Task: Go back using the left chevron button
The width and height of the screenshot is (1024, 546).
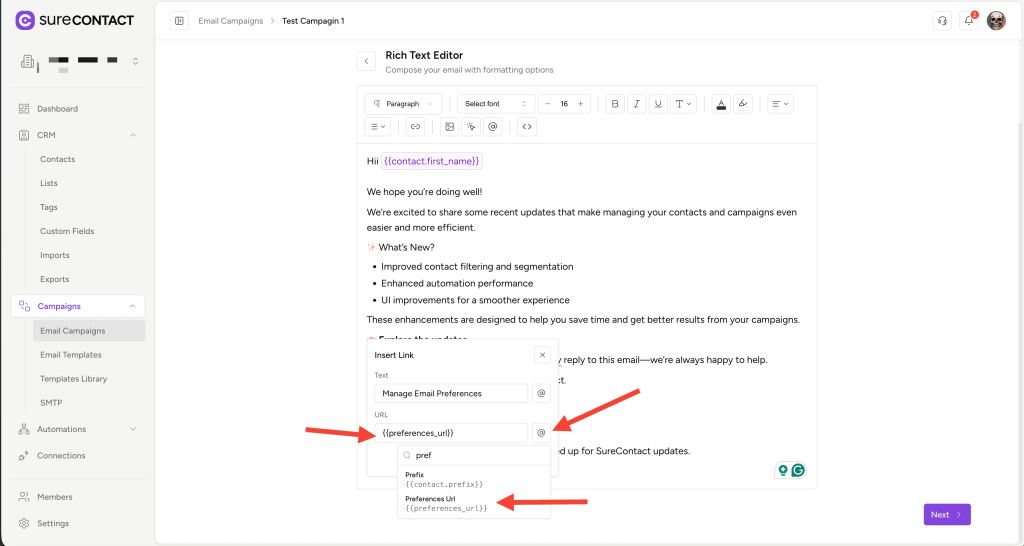Action: coord(366,62)
